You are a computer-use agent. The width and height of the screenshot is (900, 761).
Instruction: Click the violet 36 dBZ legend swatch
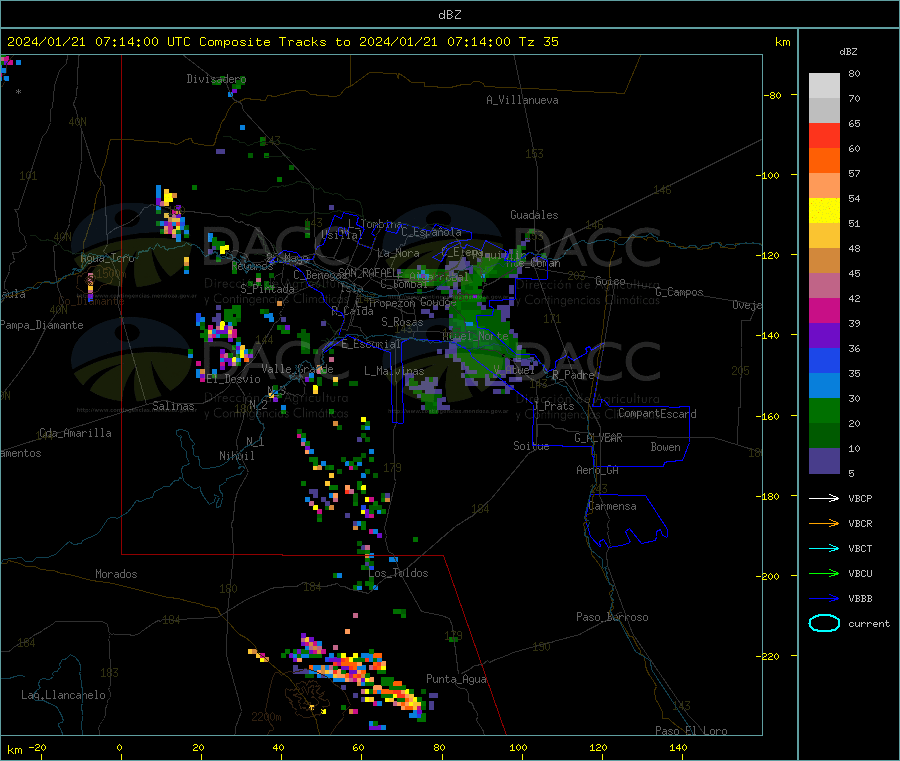(824, 336)
